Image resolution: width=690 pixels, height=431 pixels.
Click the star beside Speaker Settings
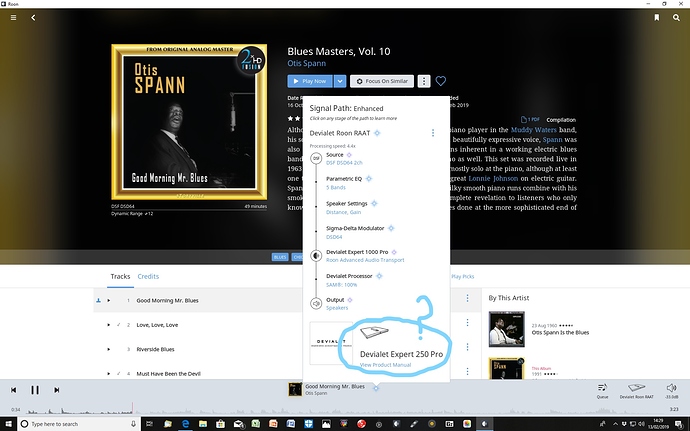click(374, 203)
